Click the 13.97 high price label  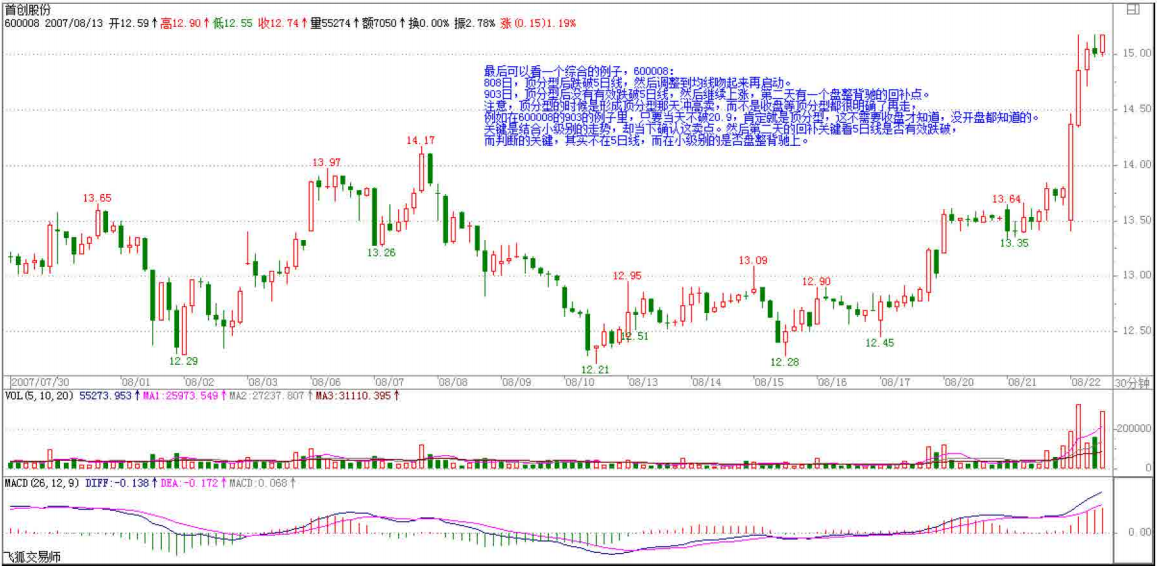pyautogui.click(x=326, y=162)
